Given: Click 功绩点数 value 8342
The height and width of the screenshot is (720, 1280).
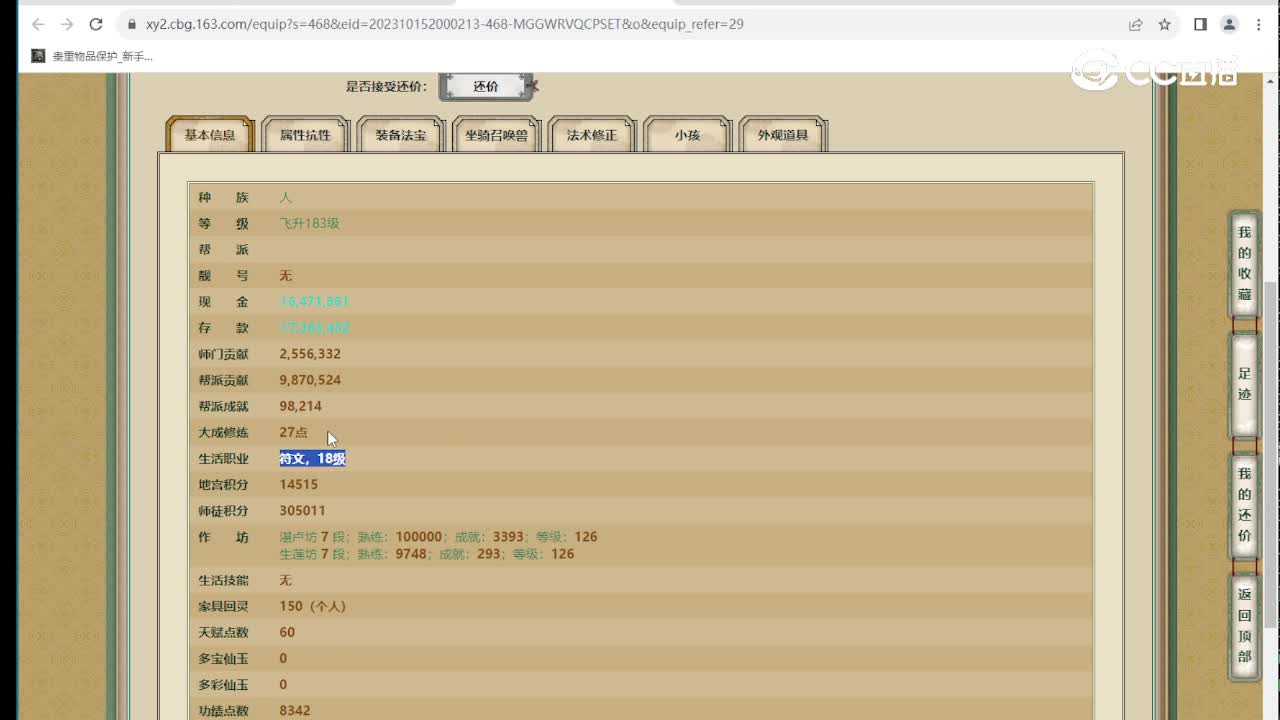Looking at the screenshot, I should pyautogui.click(x=295, y=710).
